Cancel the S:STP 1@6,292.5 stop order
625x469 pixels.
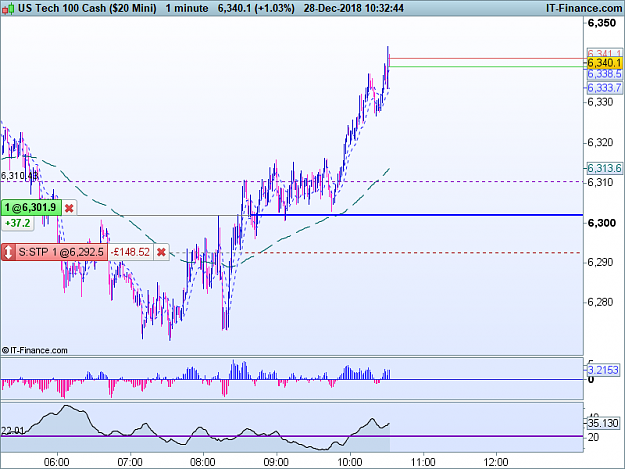pos(161,252)
